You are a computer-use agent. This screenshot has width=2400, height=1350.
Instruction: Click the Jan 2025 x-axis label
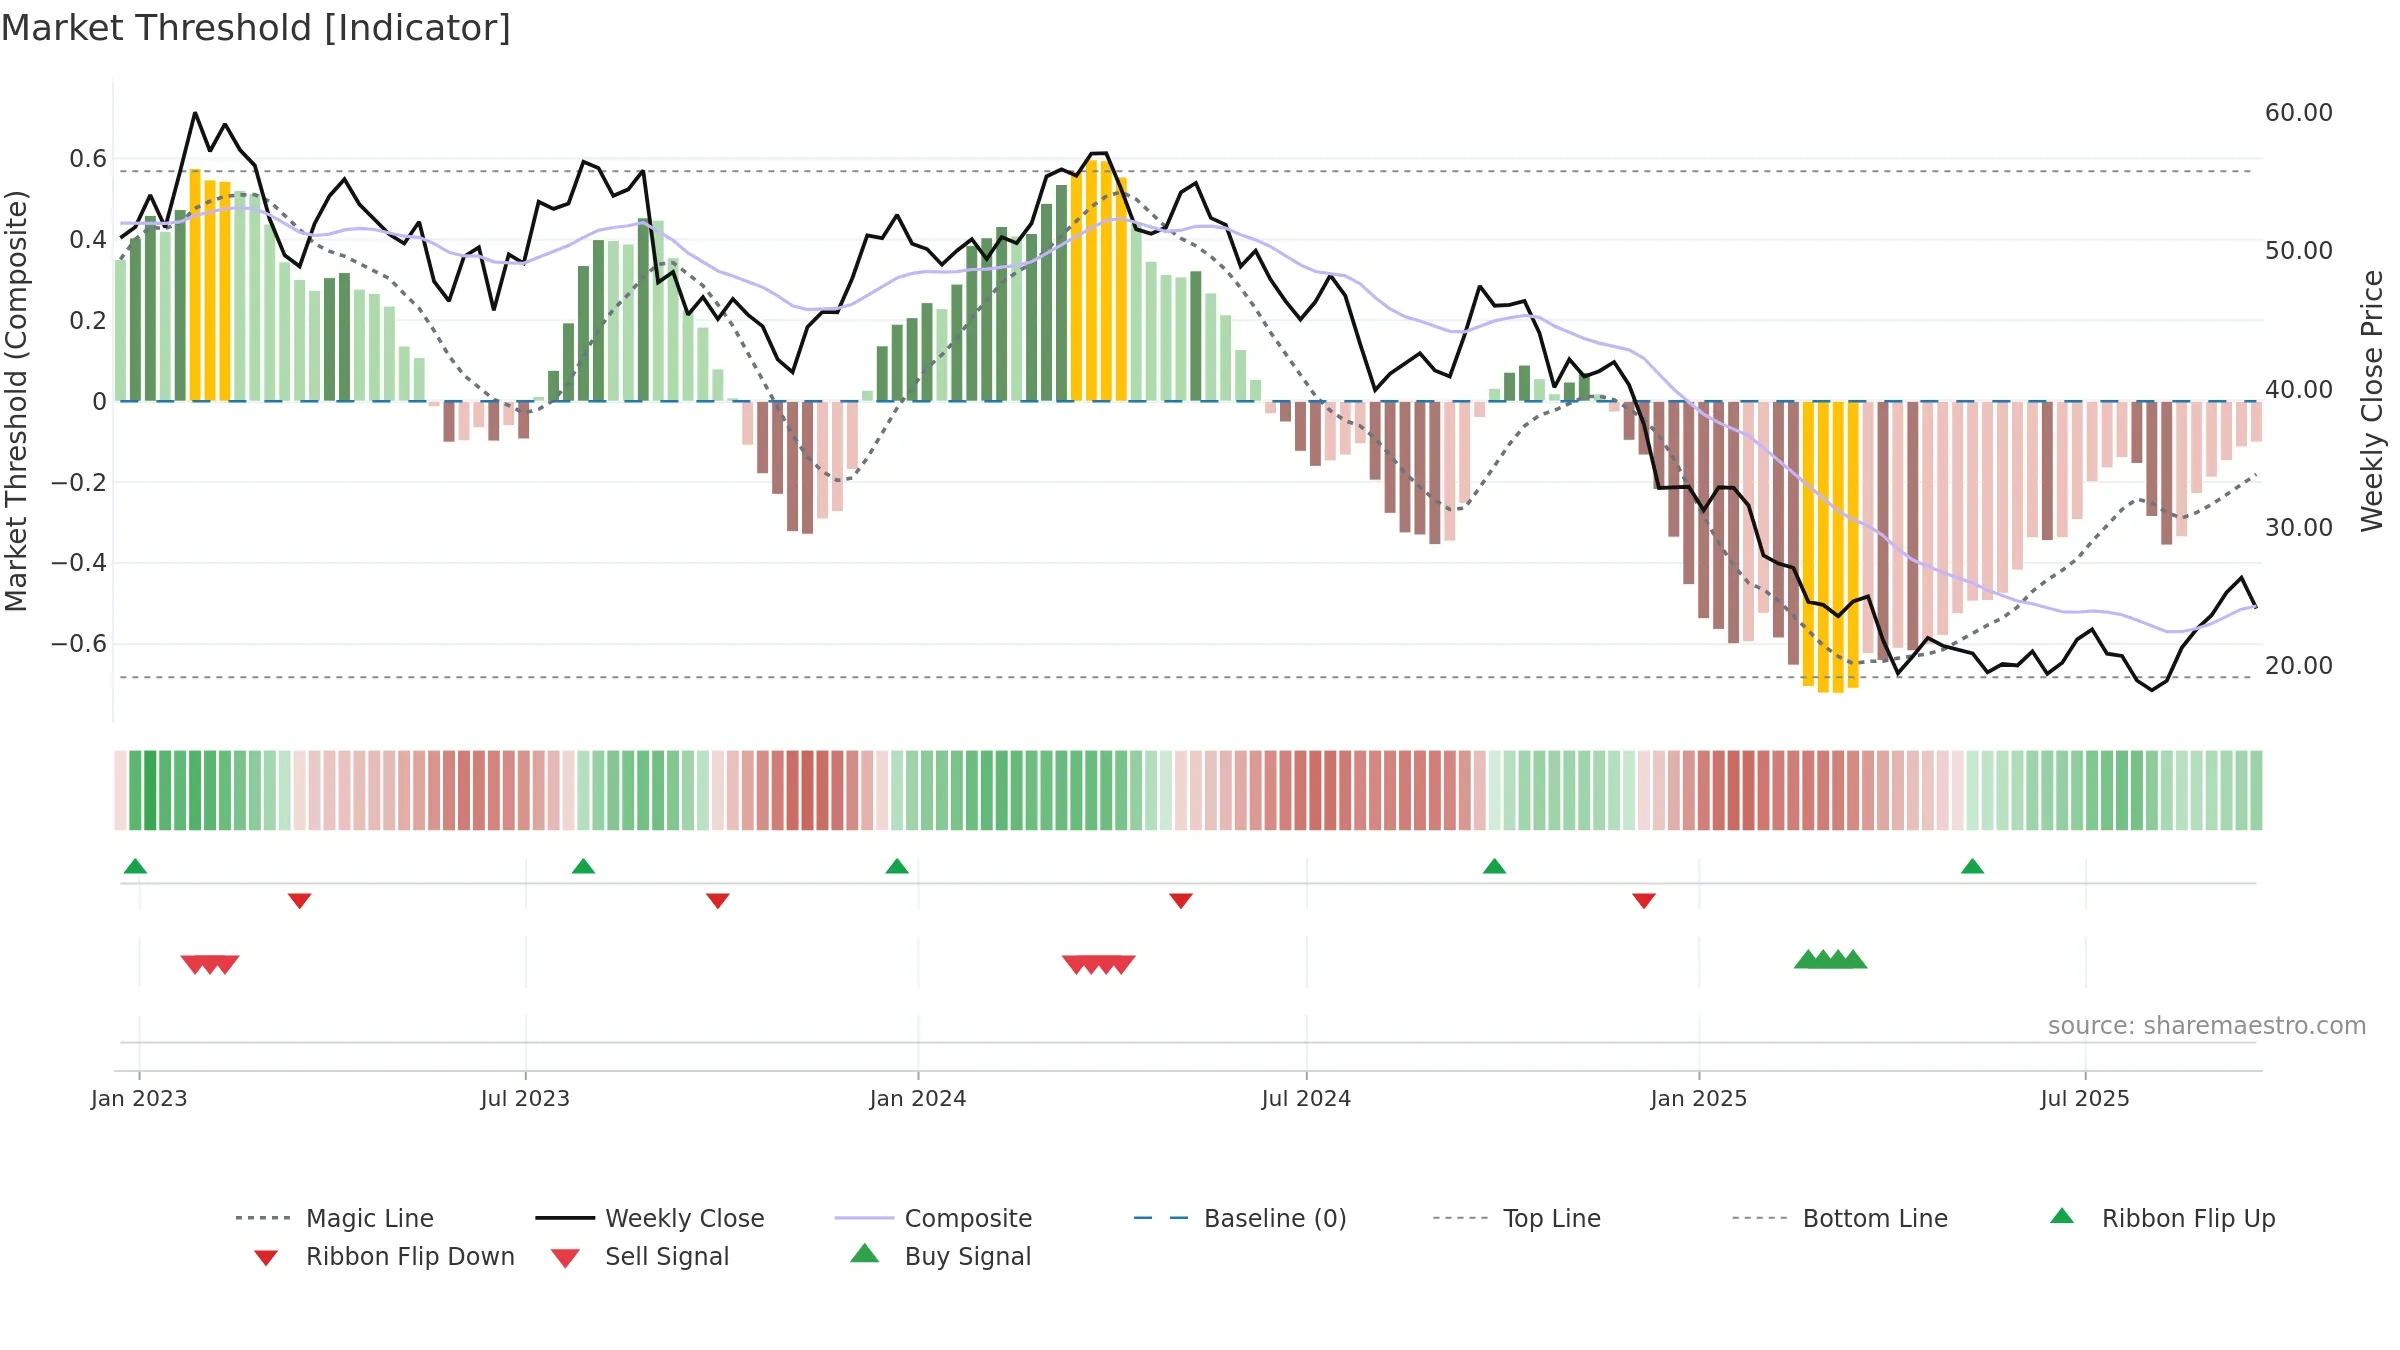1699,1098
